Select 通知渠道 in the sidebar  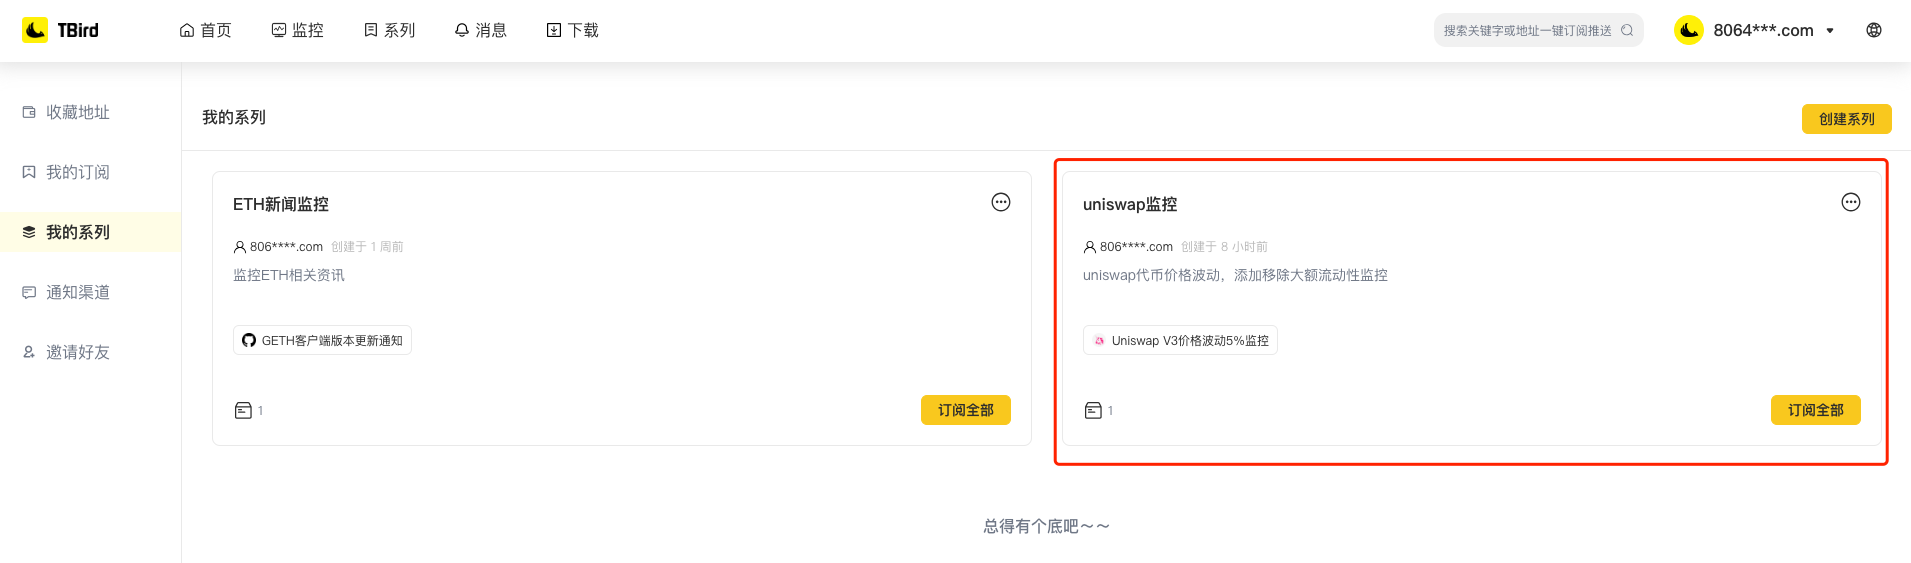point(77,292)
